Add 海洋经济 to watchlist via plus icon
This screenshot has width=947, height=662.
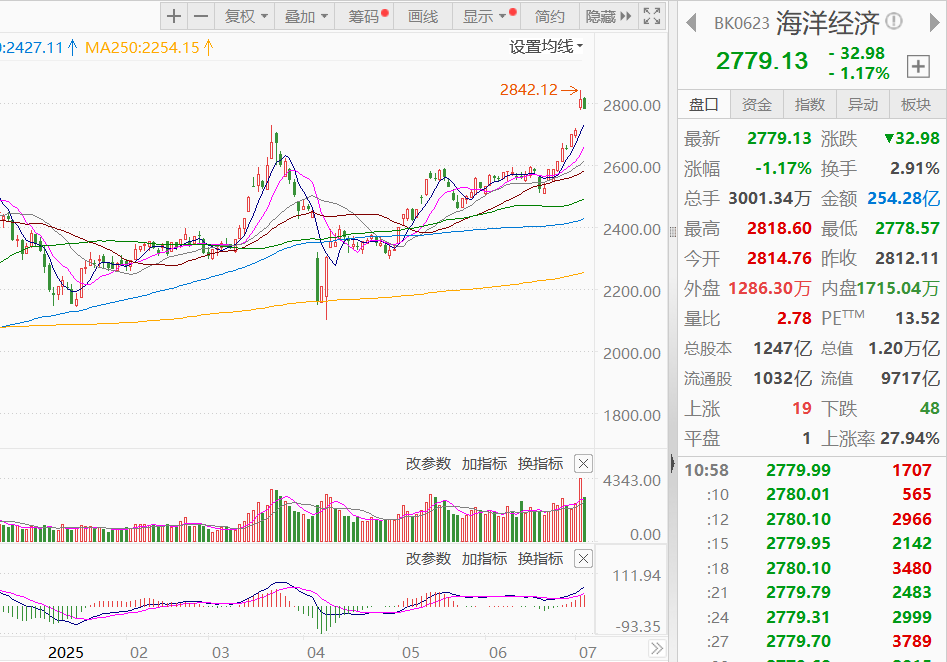[x=917, y=66]
